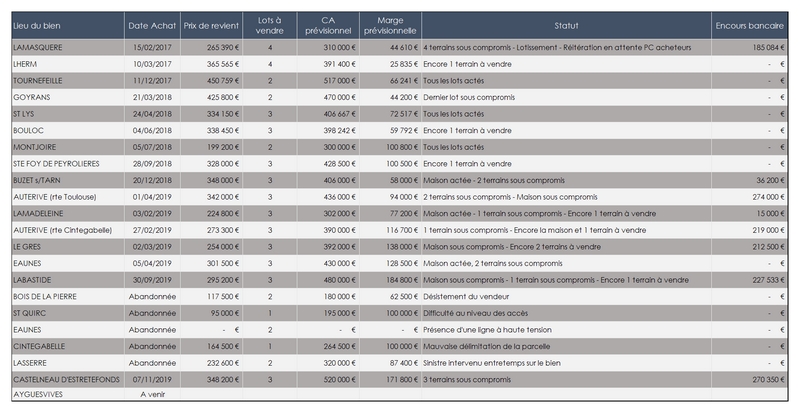This screenshot has height=413, width=800.
Task: Select the LAMASQUERE cell
Action: click(68, 47)
